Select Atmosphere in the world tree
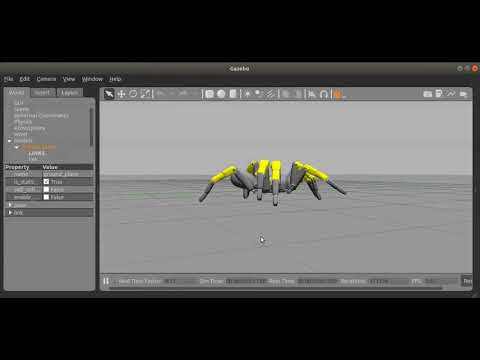This screenshot has height=360, width=480. point(30,128)
